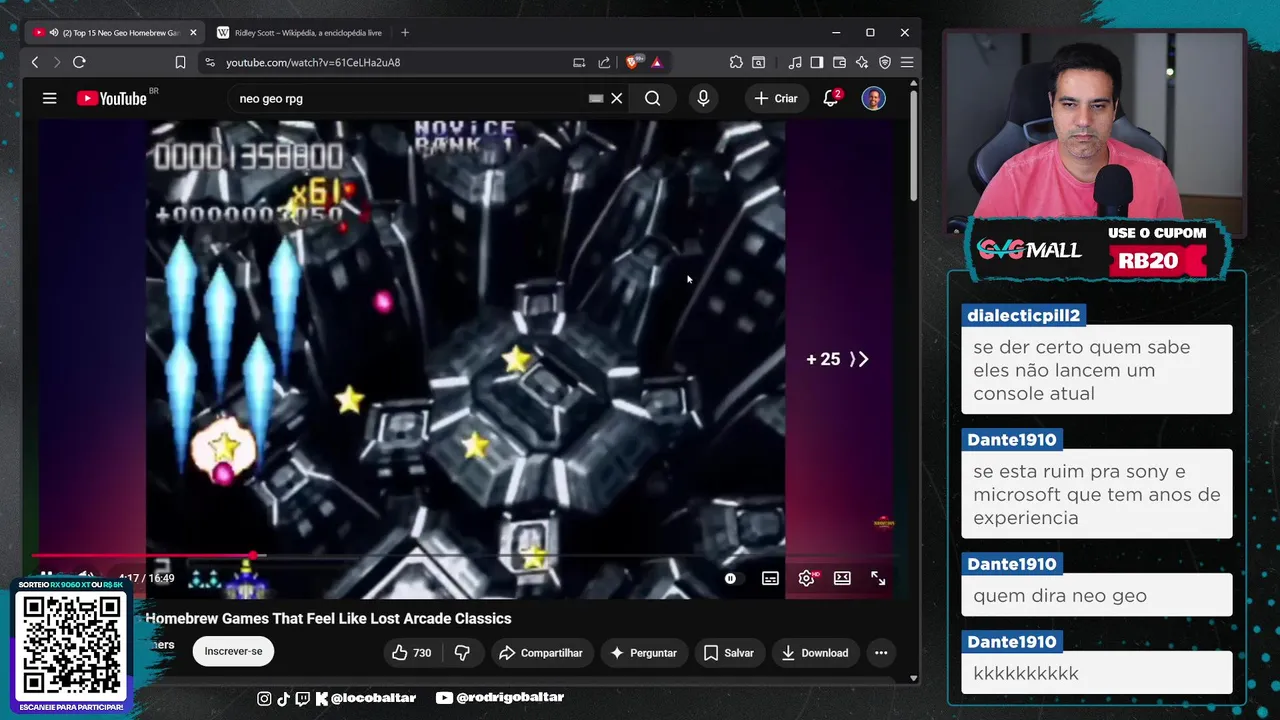Screen dimensions: 1280x720
Task: Mute tab via the speaker icon on tab
Action: coord(53,32)
